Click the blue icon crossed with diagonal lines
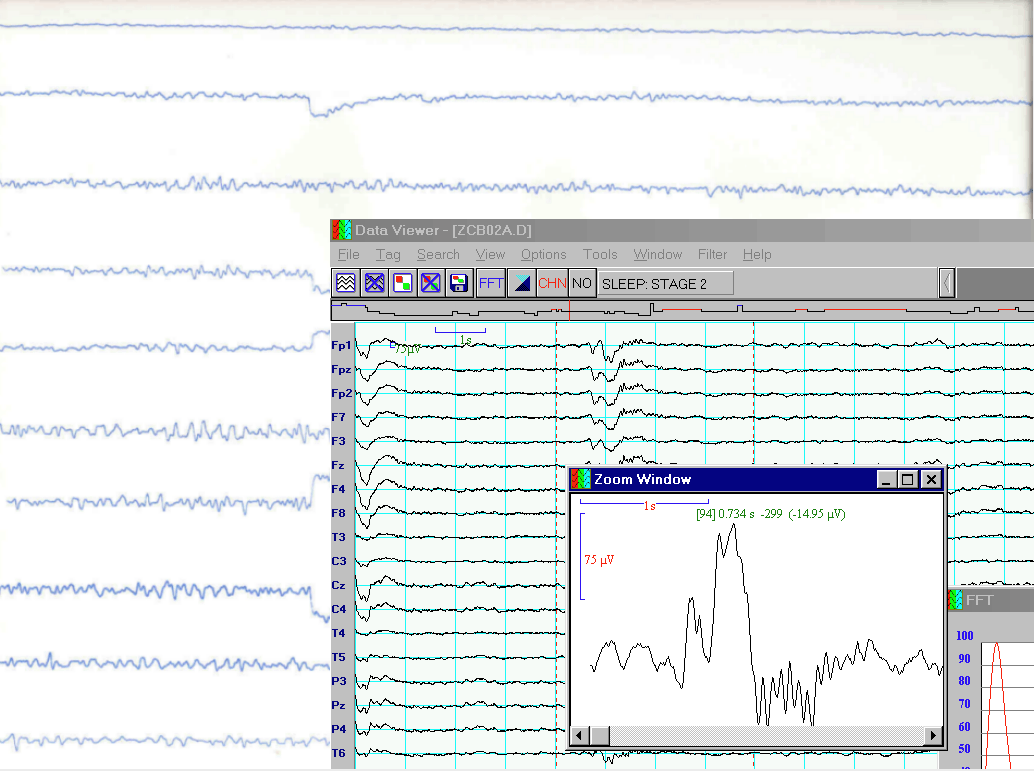This screenshot has width=1034, height=771. pyautogui.click(x=430, y=283)
